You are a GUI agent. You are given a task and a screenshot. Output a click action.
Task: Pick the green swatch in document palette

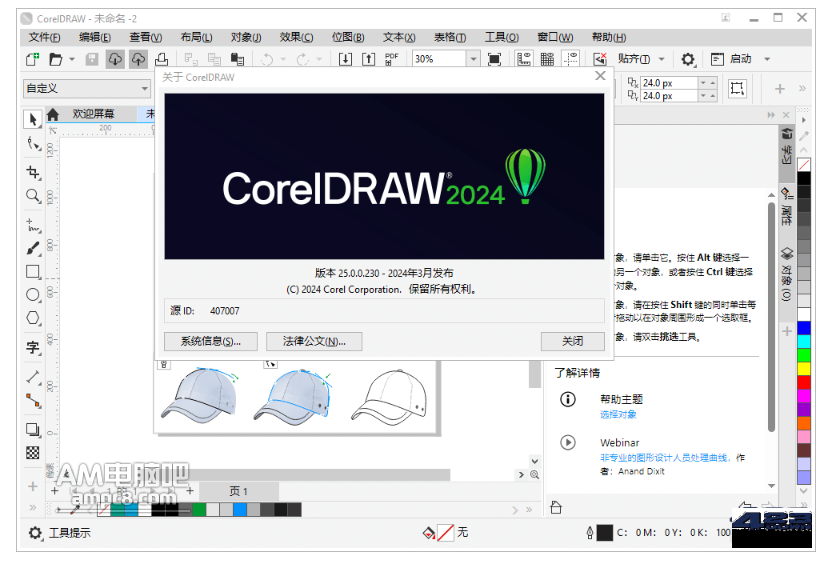point(199,510)
